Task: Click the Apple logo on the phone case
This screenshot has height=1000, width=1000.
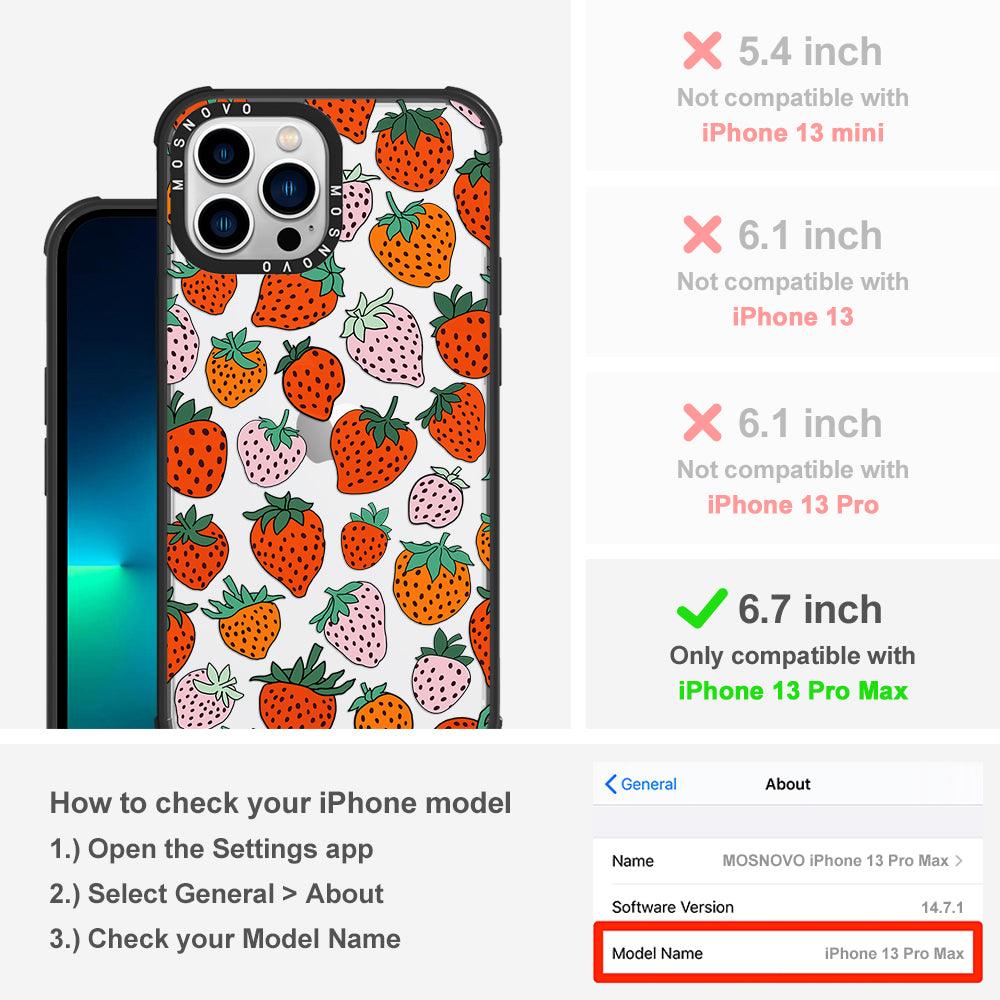Action: coord(314,434)
